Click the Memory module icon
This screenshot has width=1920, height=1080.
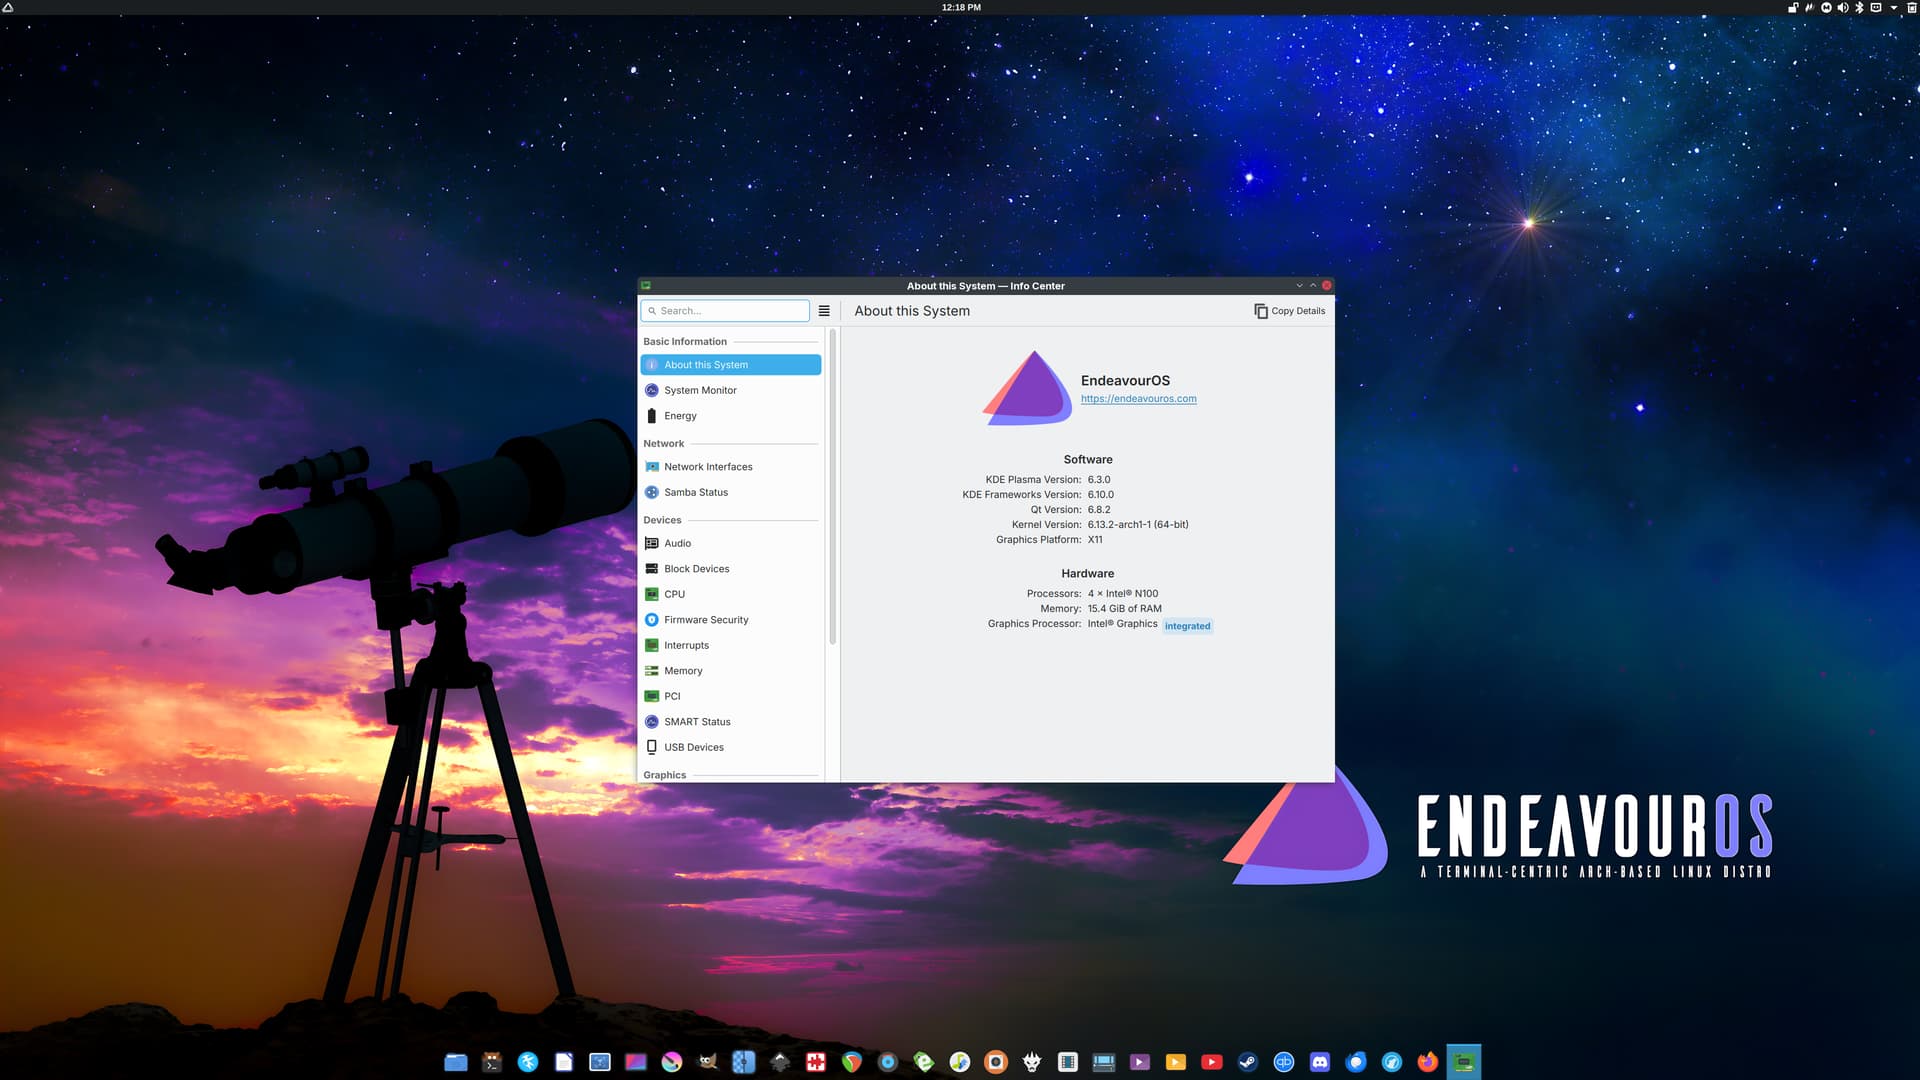click(x=652, y=671)
